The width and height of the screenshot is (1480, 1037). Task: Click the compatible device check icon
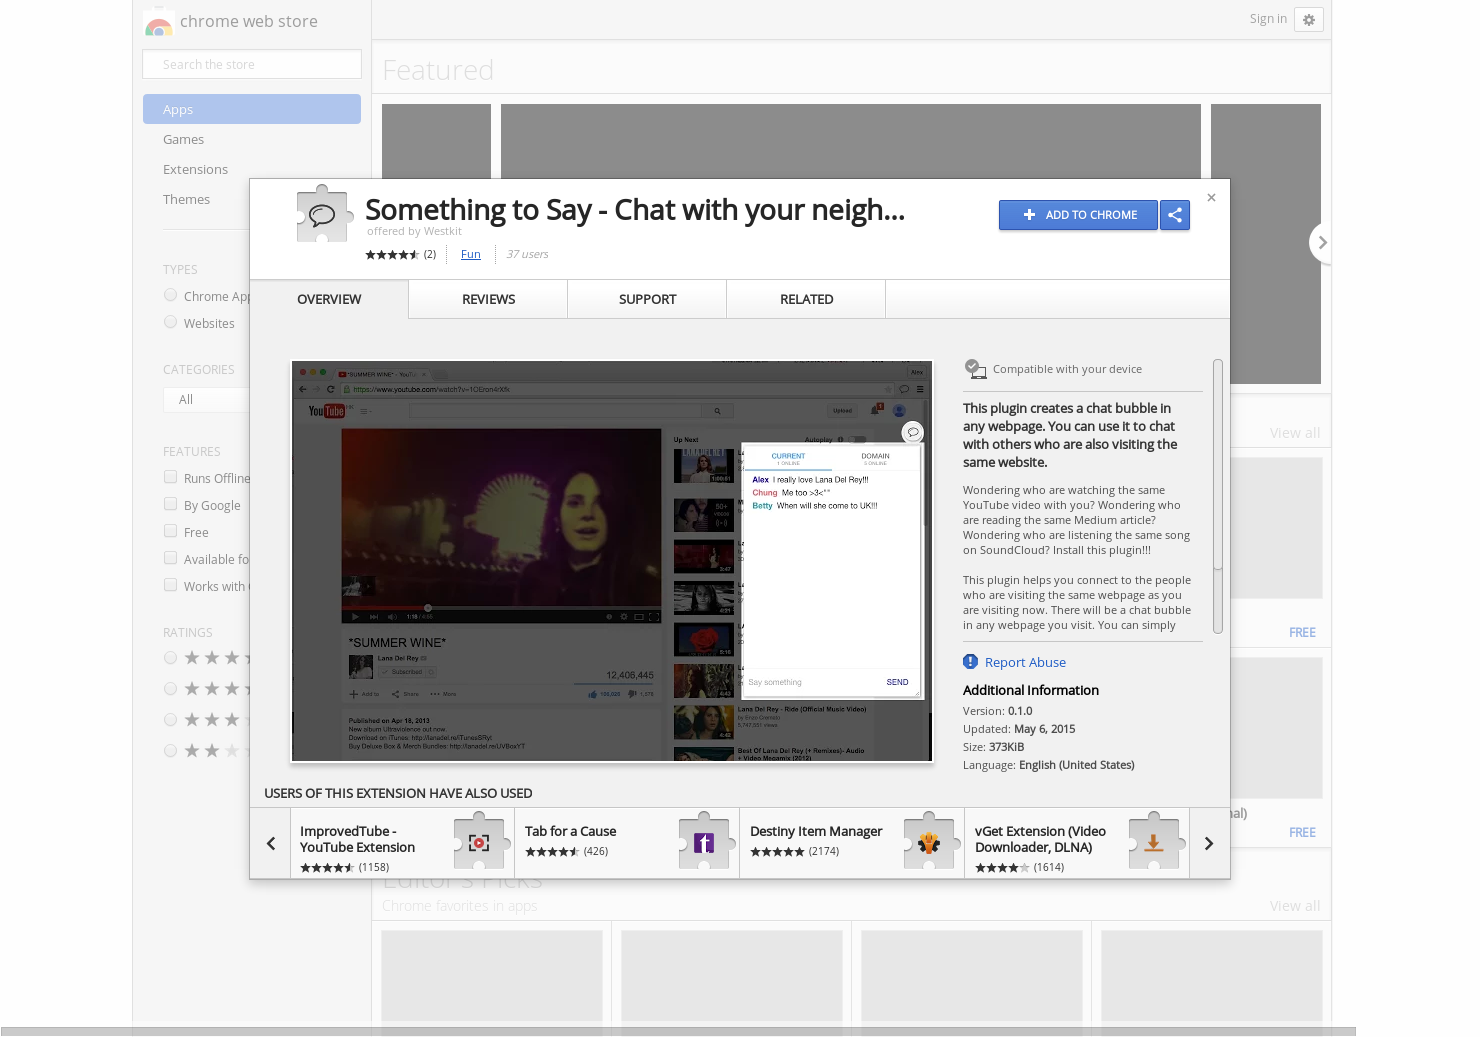click(975, 369)
